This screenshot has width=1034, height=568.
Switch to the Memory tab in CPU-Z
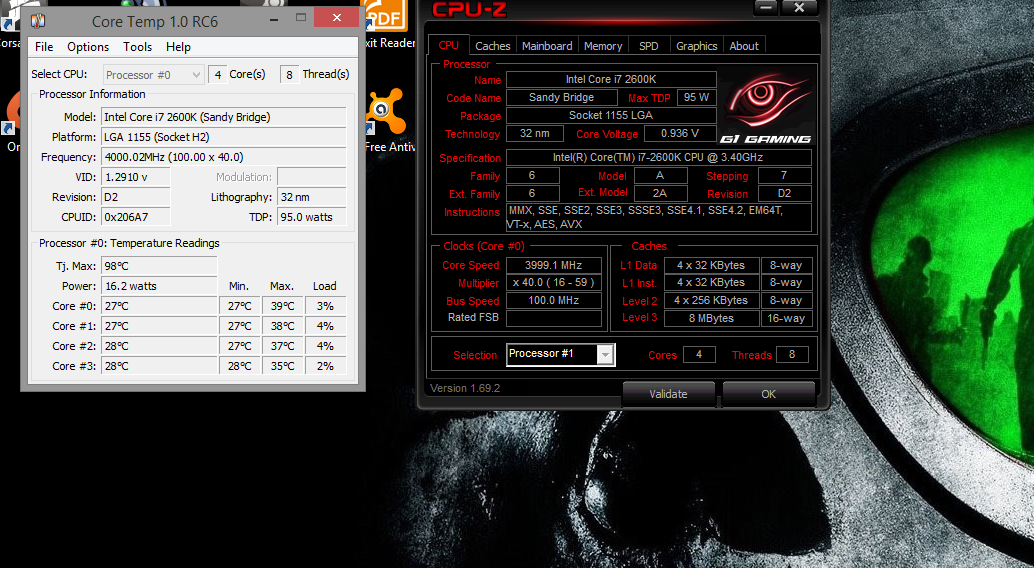pos(603,46)
